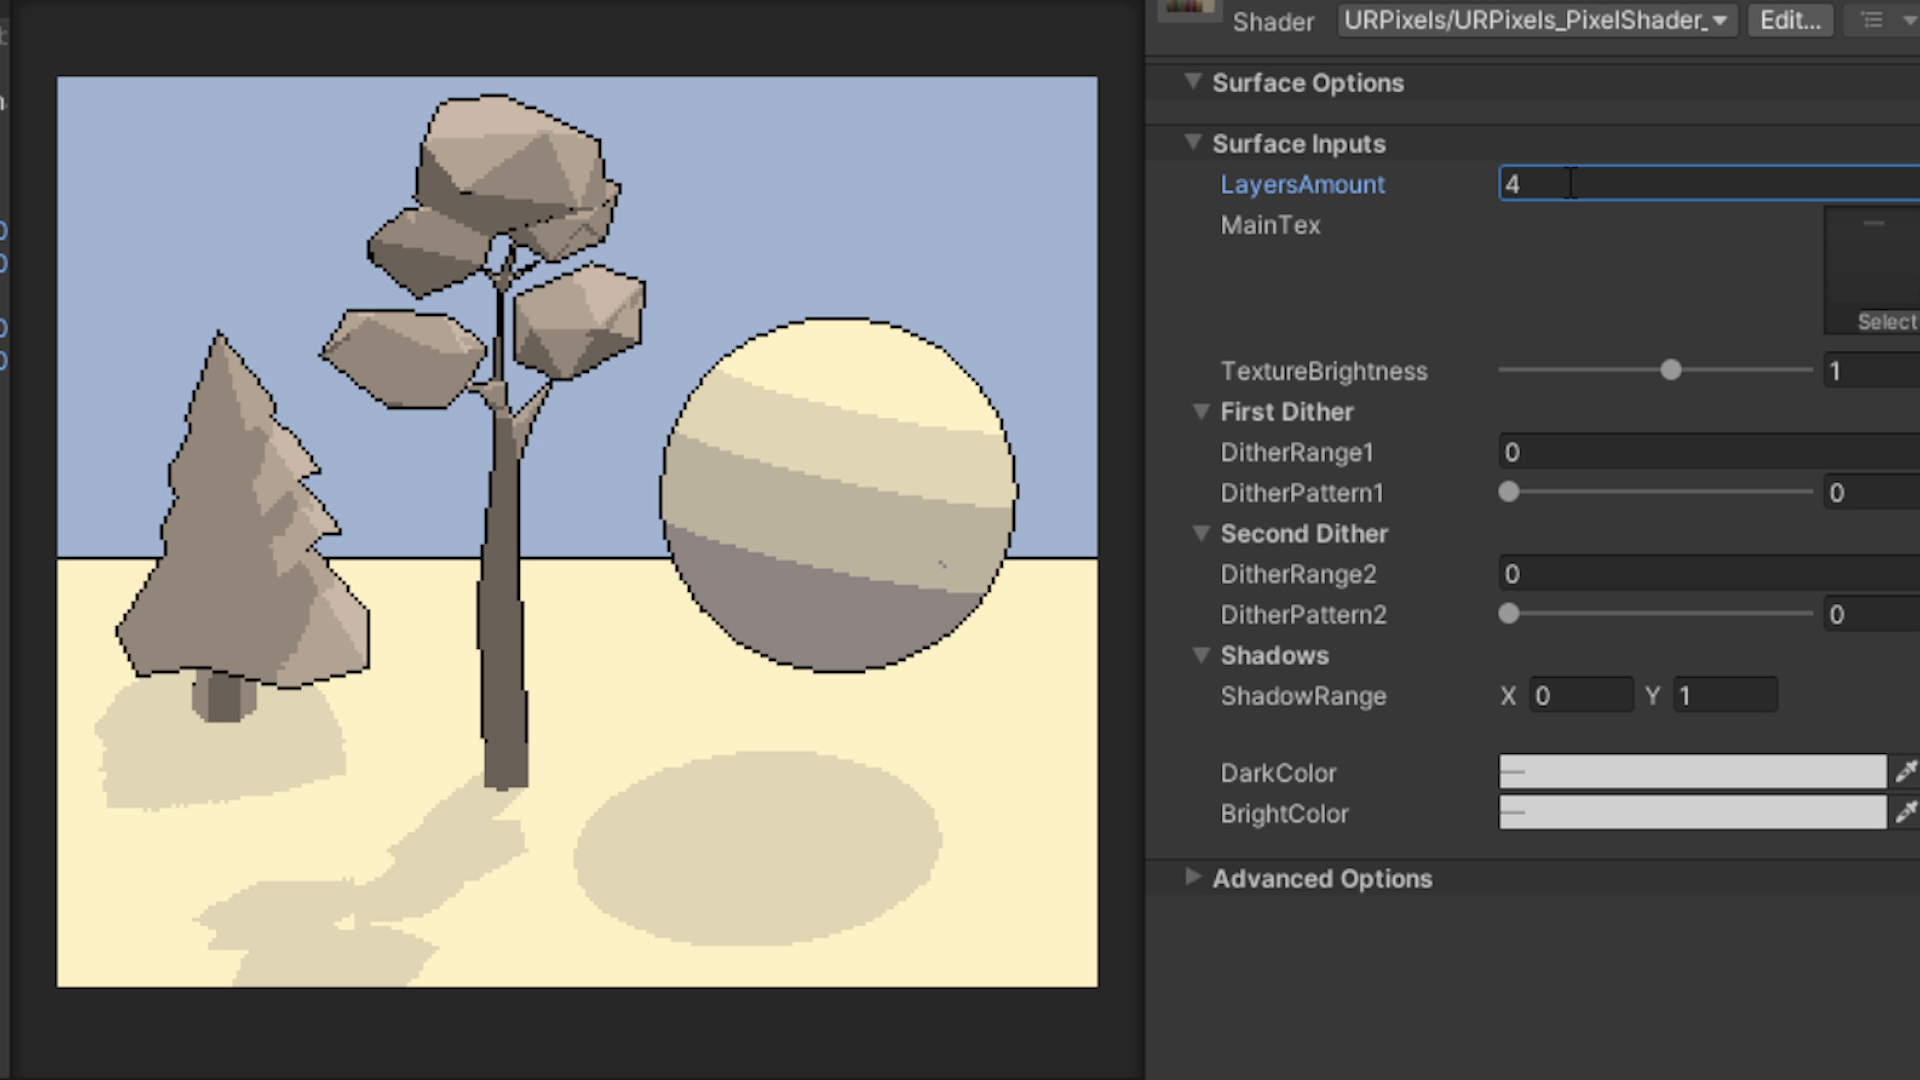
Task: Collapse the First Dither foldout
Action: tap(1201, 412)
